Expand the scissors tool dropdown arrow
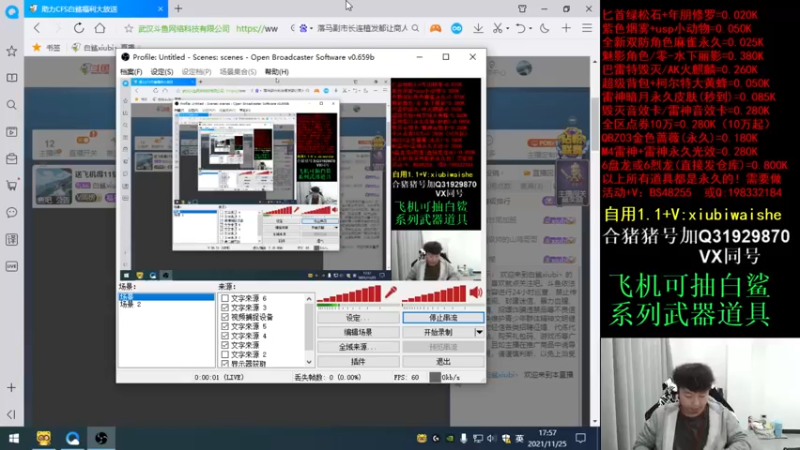Image resolution: width=800 pixels, height=450 pixels. point(508,29)
